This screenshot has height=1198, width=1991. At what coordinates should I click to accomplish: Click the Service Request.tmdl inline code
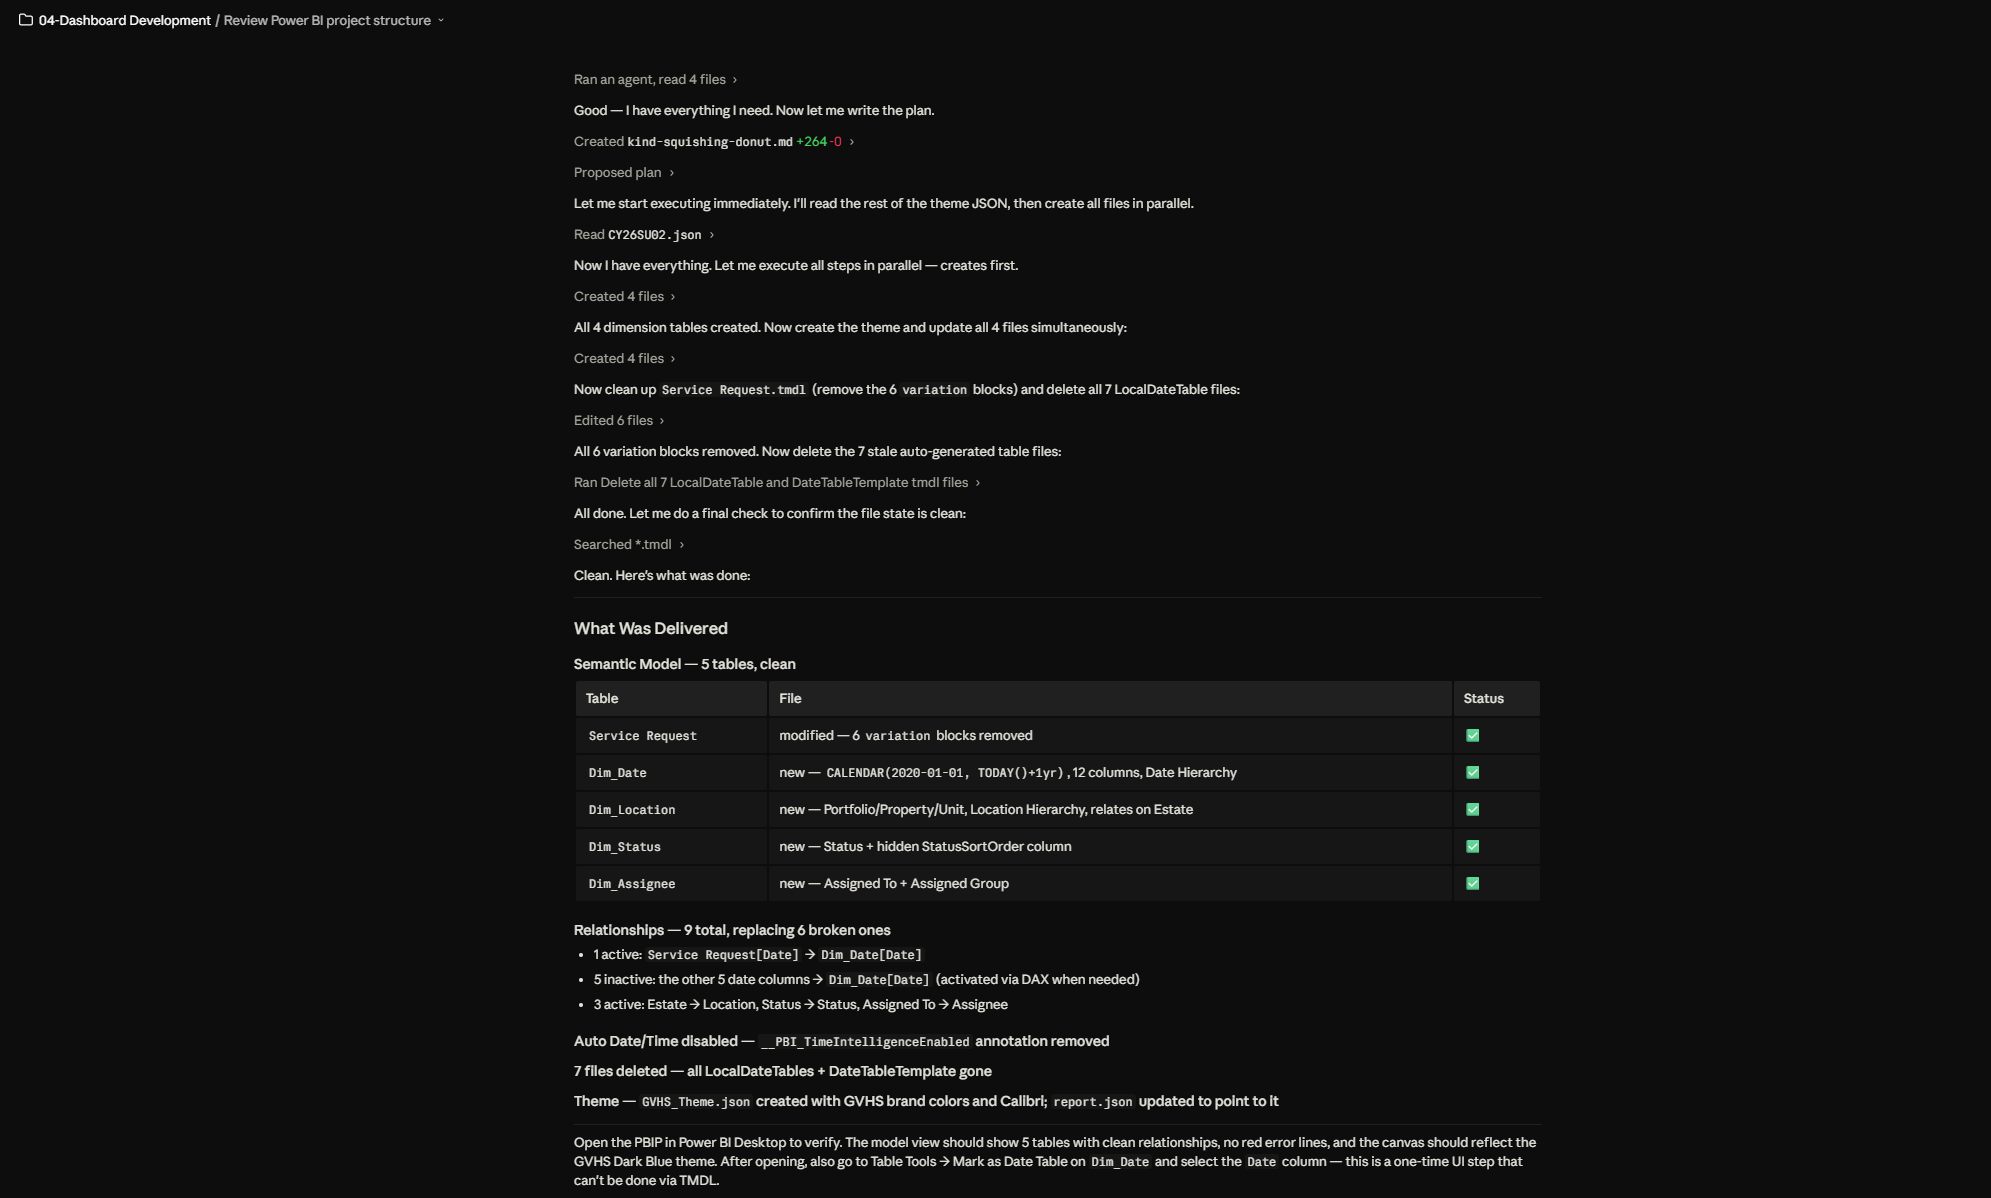click(x=733, y=390)
